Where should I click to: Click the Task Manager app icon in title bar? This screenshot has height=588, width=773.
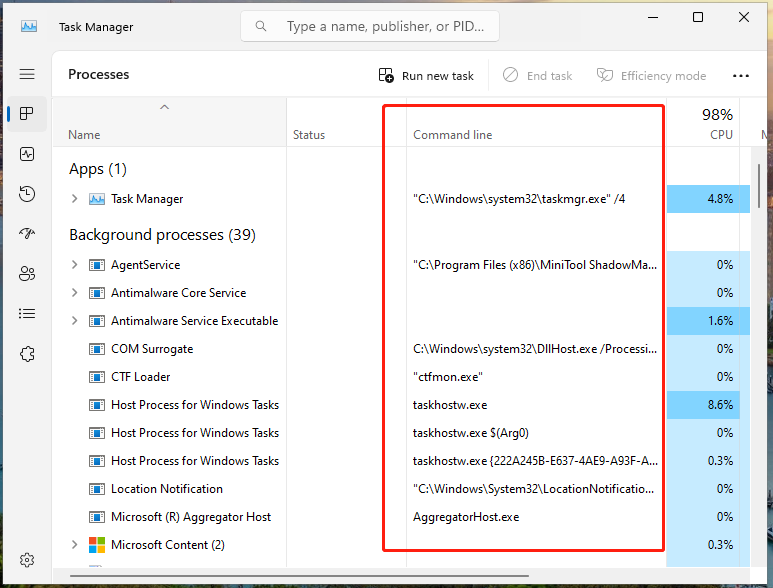coord(29,26)
